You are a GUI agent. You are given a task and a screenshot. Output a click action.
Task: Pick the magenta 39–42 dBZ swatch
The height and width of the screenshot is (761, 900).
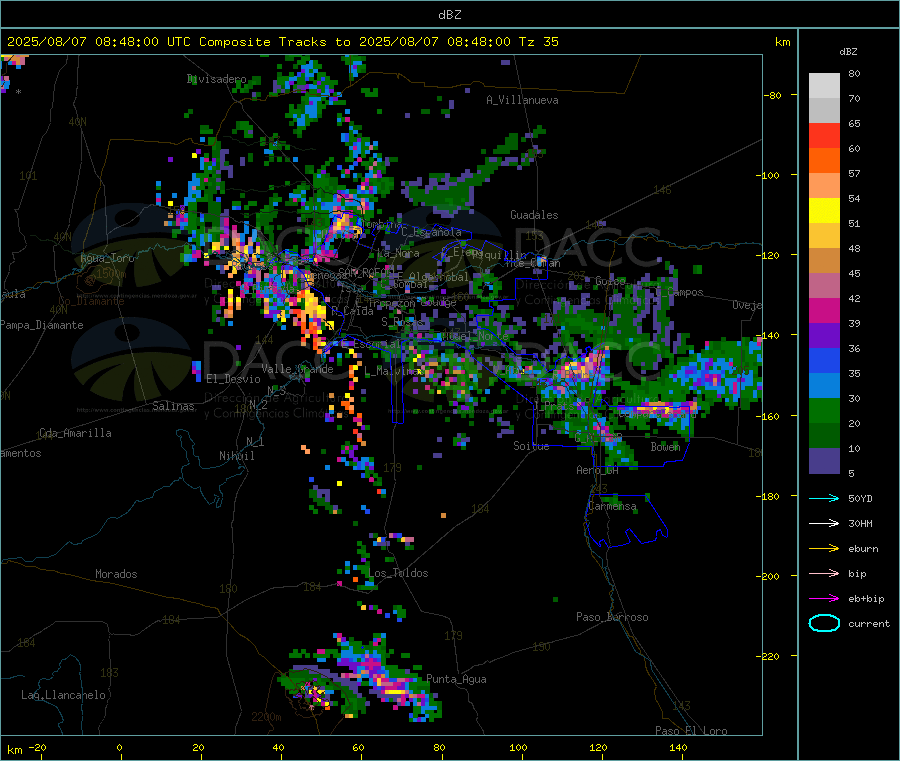point(824,310)
